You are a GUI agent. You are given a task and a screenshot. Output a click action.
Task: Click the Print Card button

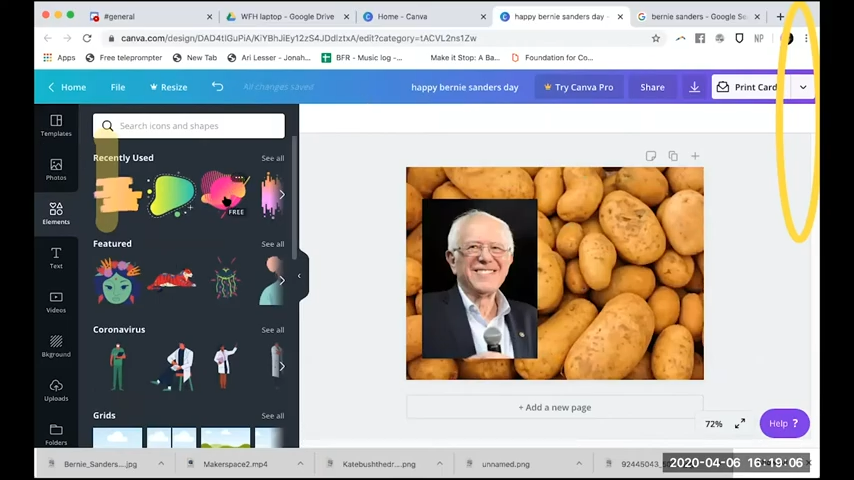point(749,87)
